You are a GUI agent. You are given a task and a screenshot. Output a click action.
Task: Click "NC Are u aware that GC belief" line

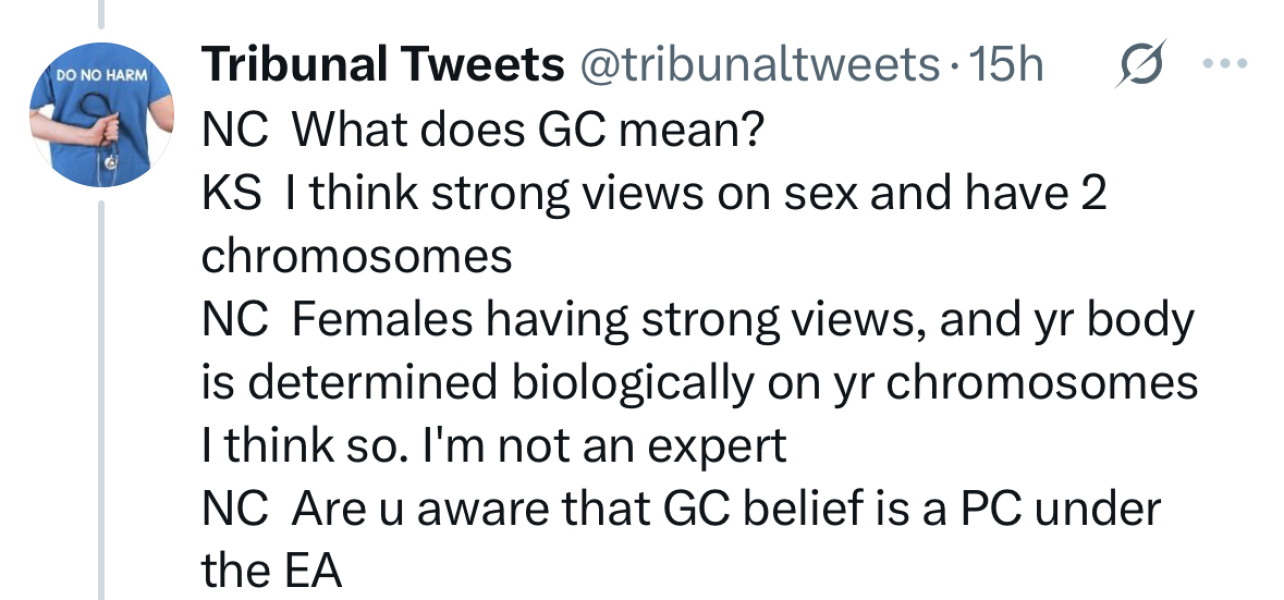coord(680,509)
